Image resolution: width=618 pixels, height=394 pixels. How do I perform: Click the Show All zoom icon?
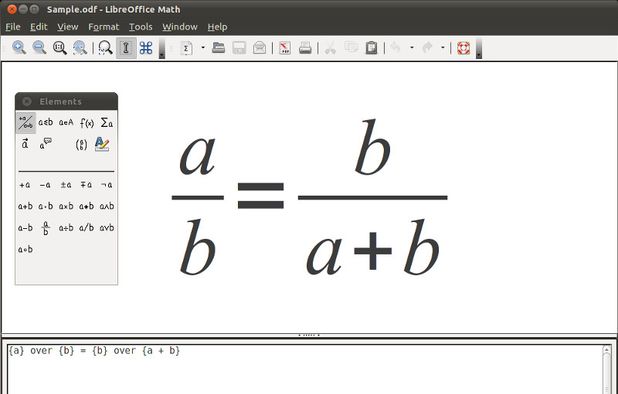click(x=80, y=48)
